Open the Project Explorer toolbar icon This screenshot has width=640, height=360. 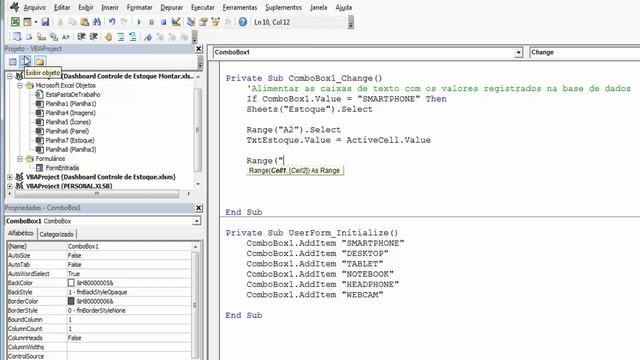pyautogui.click(x=191, y=22)
